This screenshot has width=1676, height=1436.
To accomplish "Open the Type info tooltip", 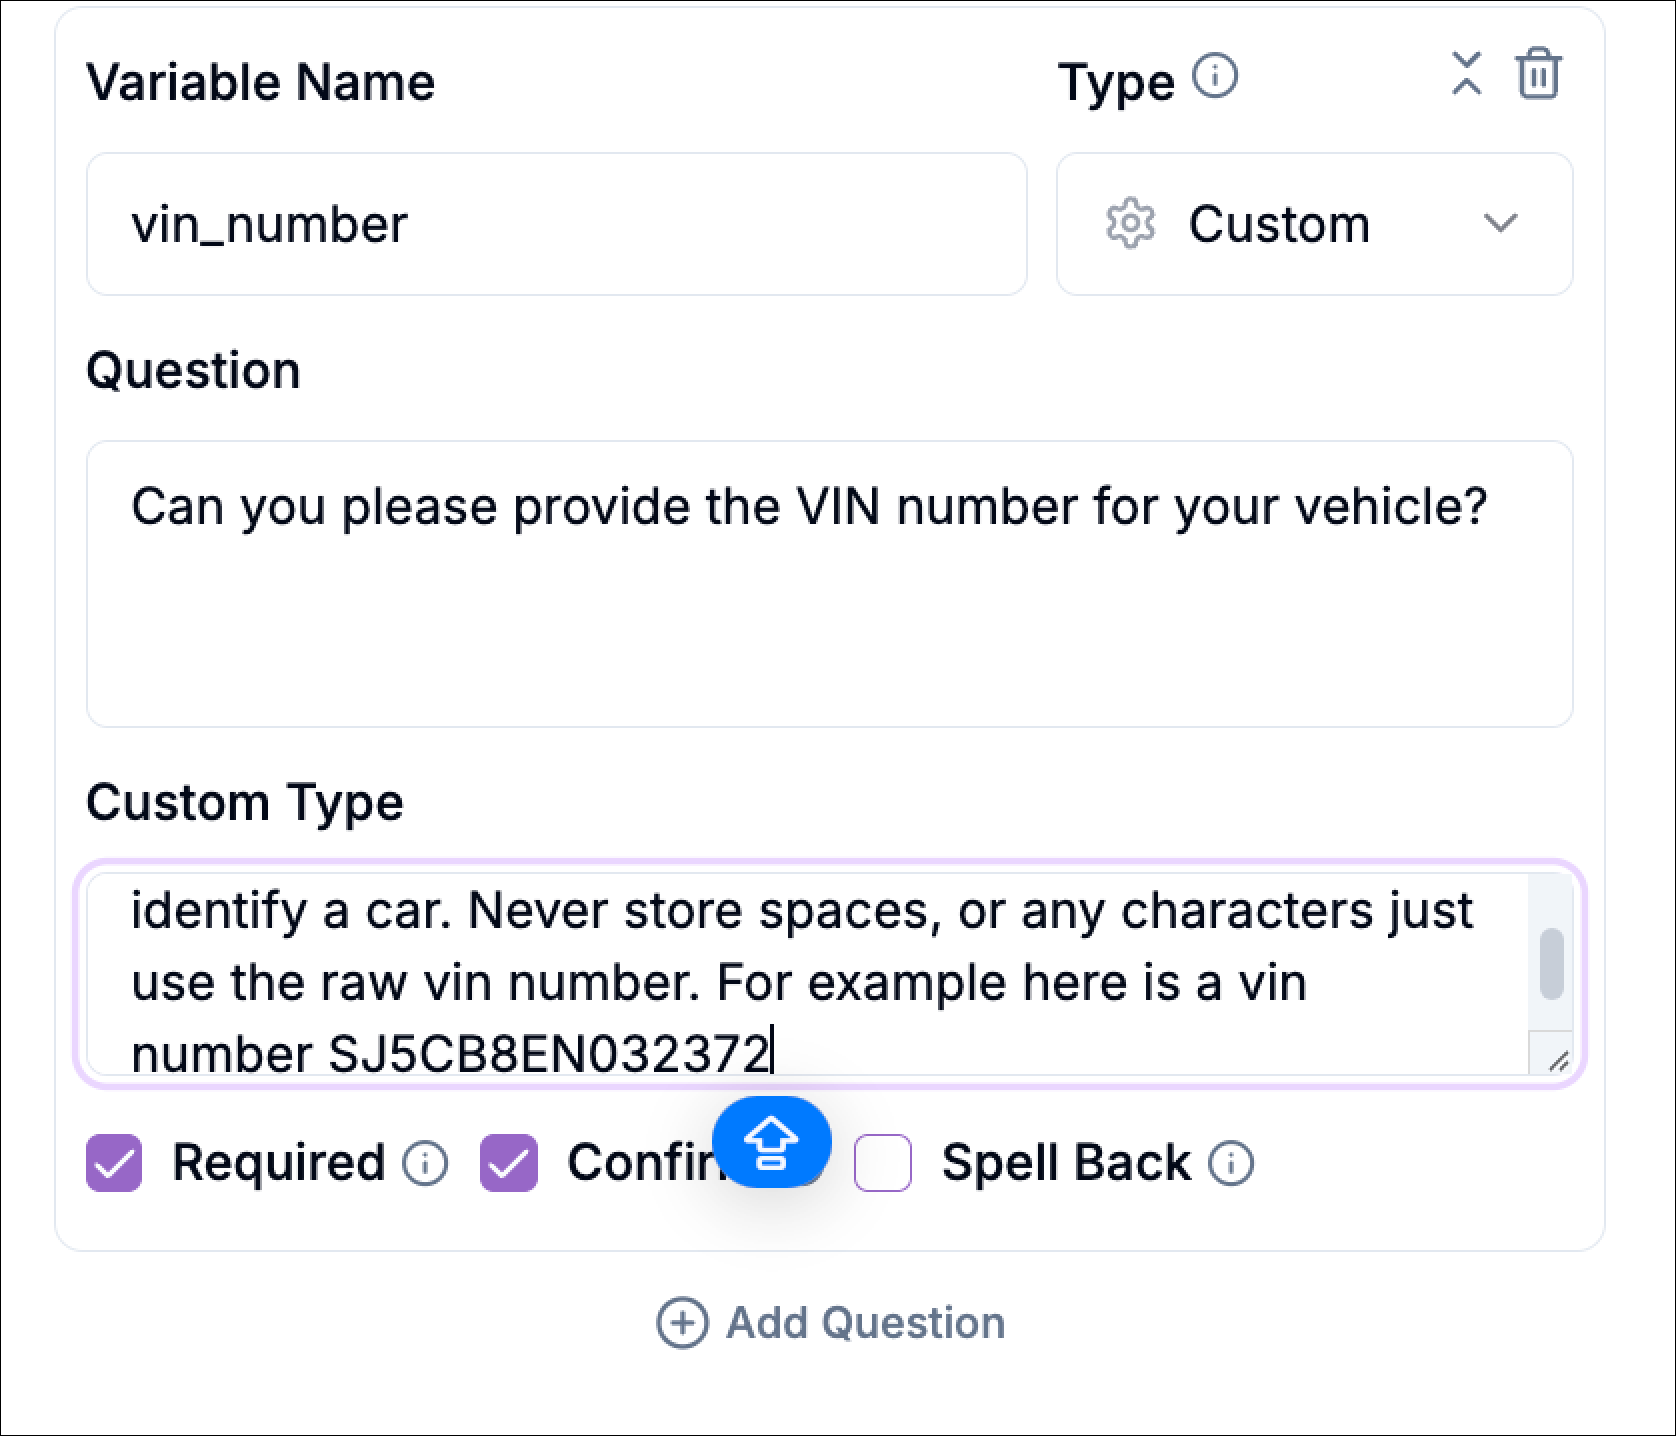I will [x=1215, y=77].
